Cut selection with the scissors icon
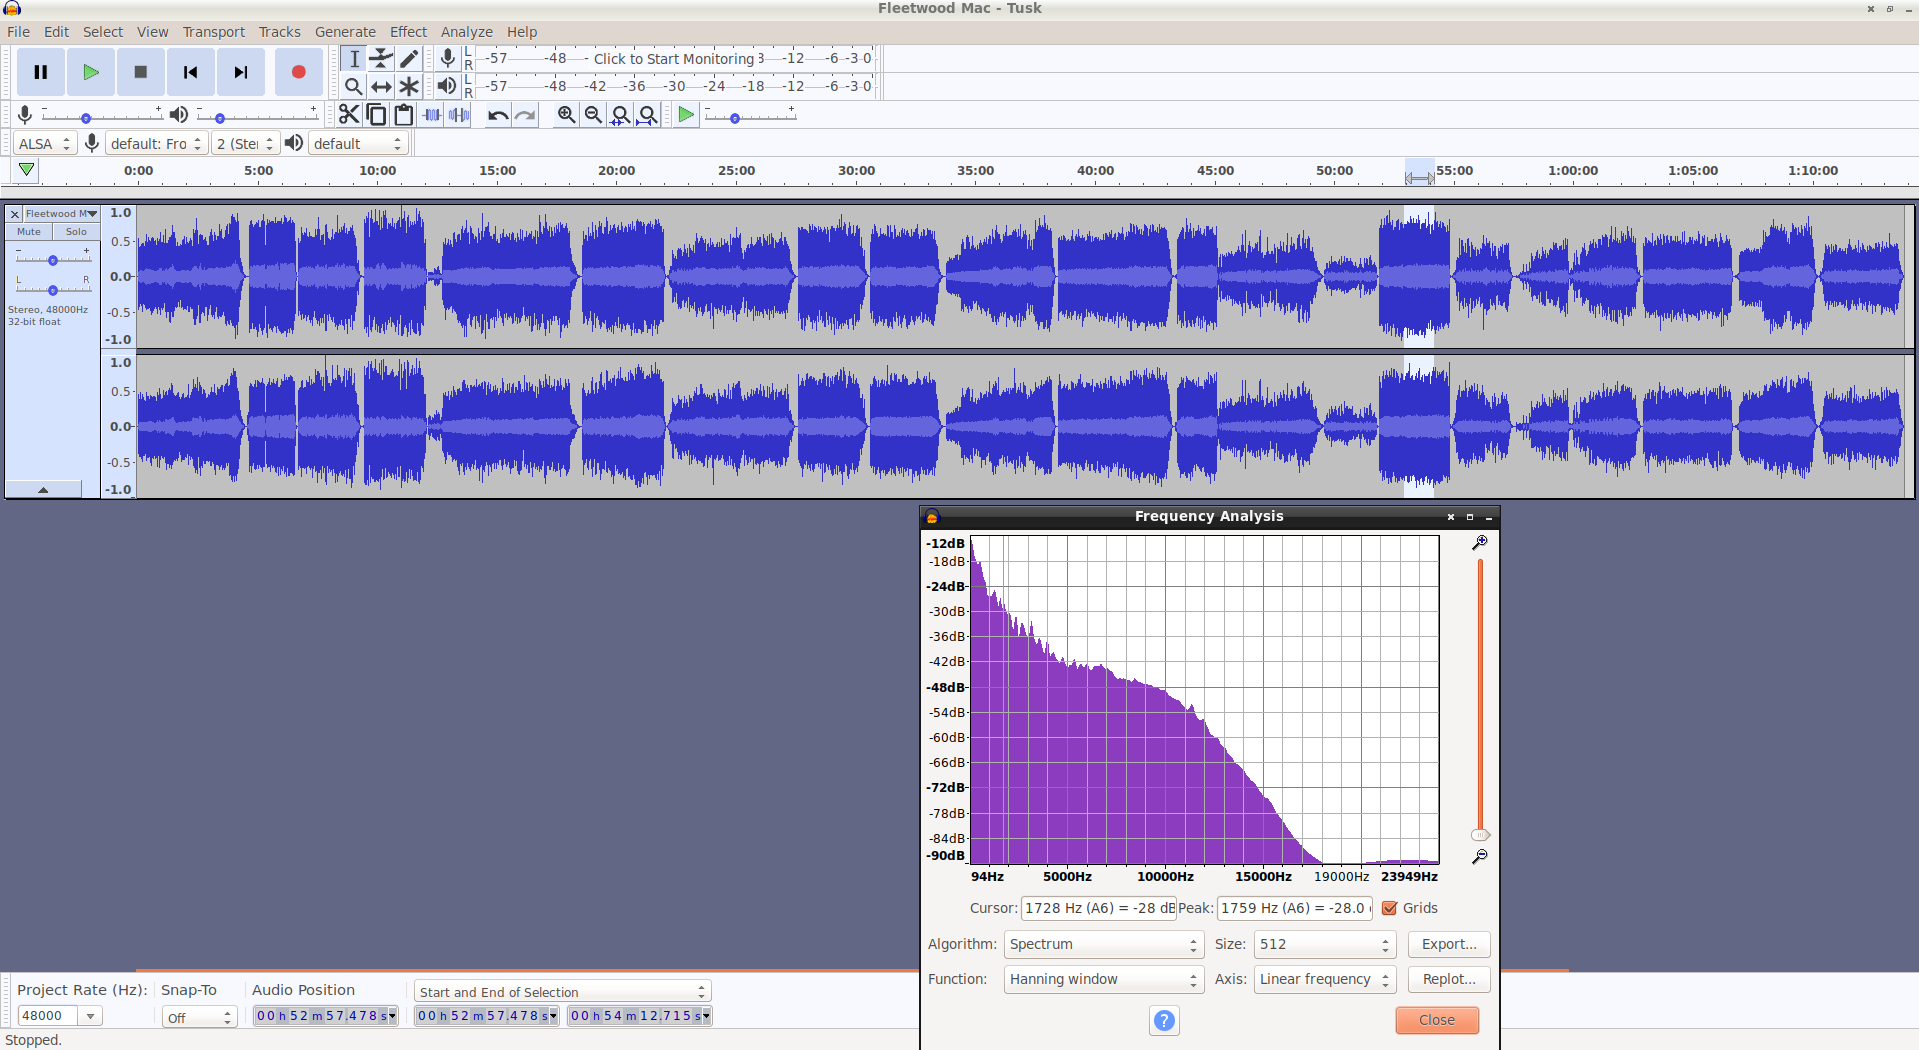 click(x=348, y=115)
